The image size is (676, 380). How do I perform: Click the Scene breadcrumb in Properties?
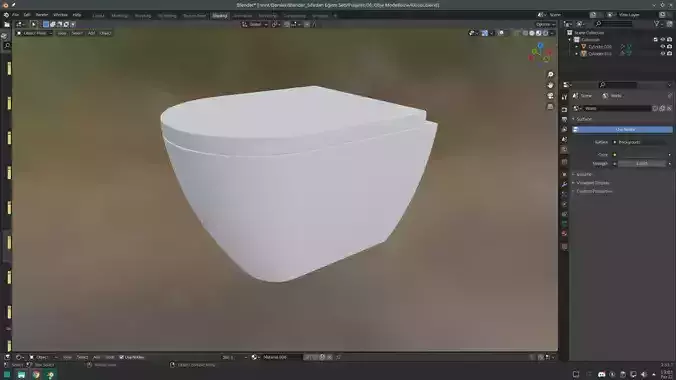pyautogui.click(x=582, y=96)
